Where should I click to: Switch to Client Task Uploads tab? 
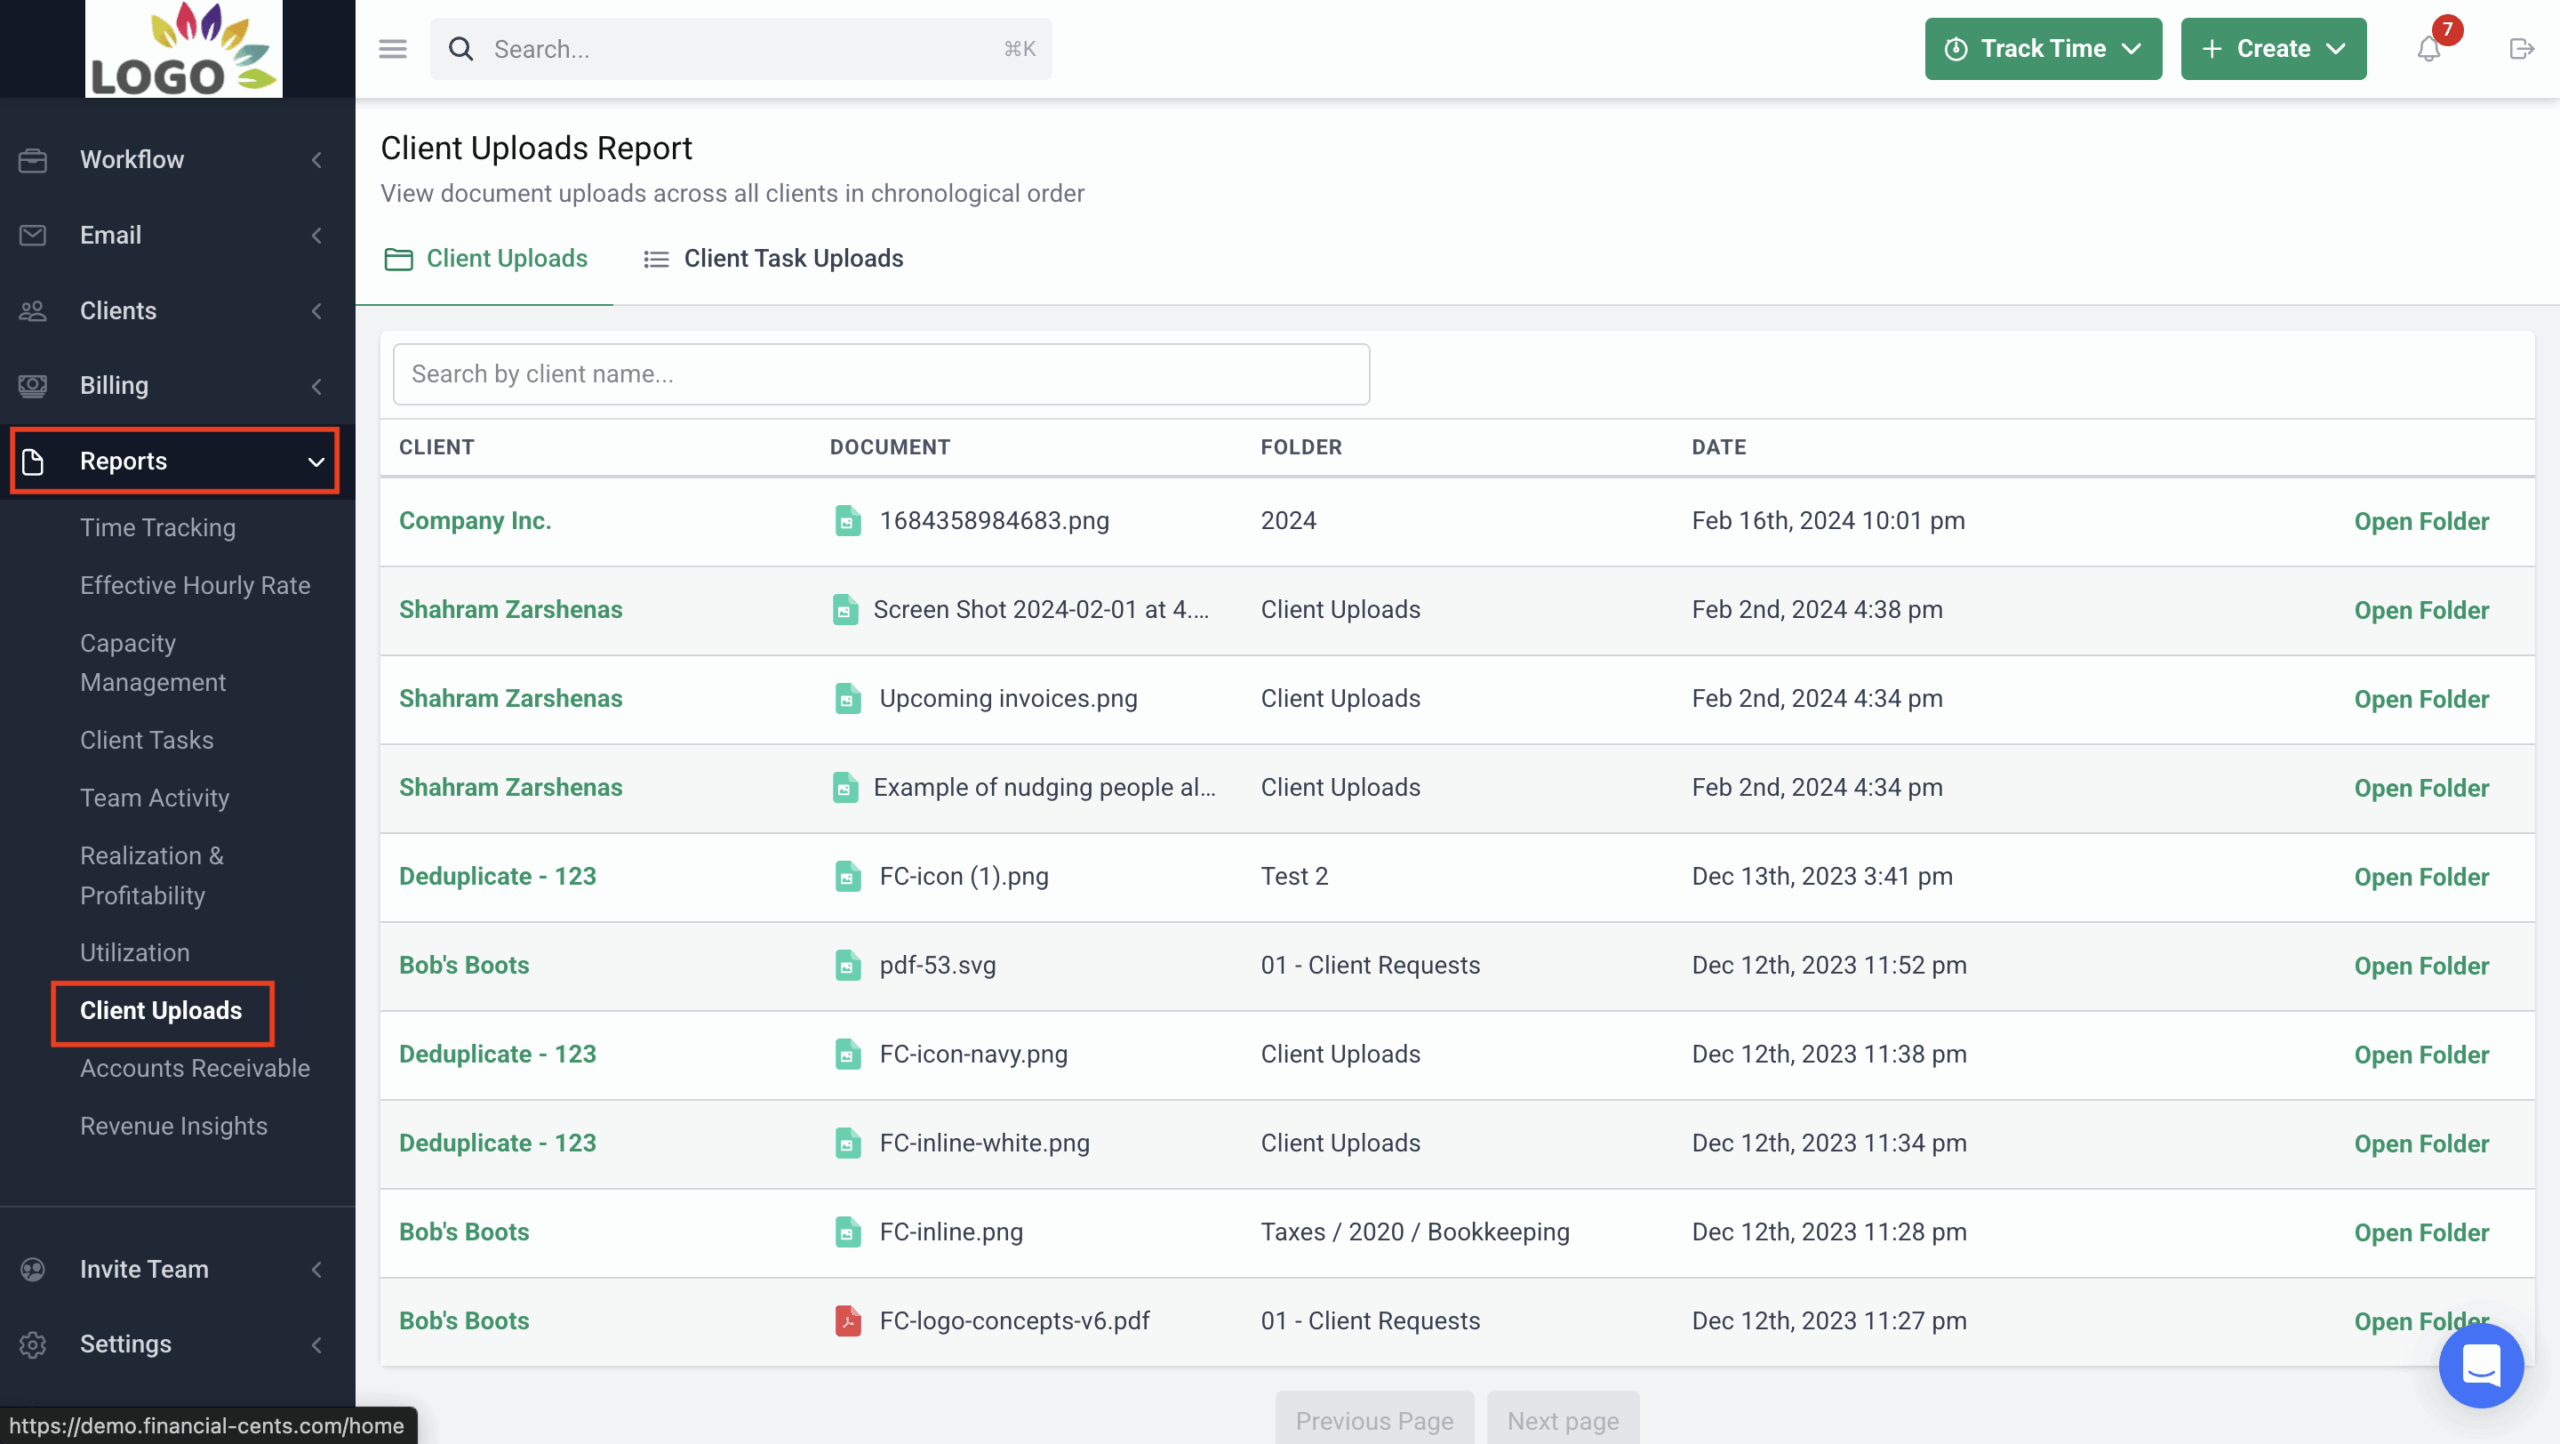click(x=773, y=259)
